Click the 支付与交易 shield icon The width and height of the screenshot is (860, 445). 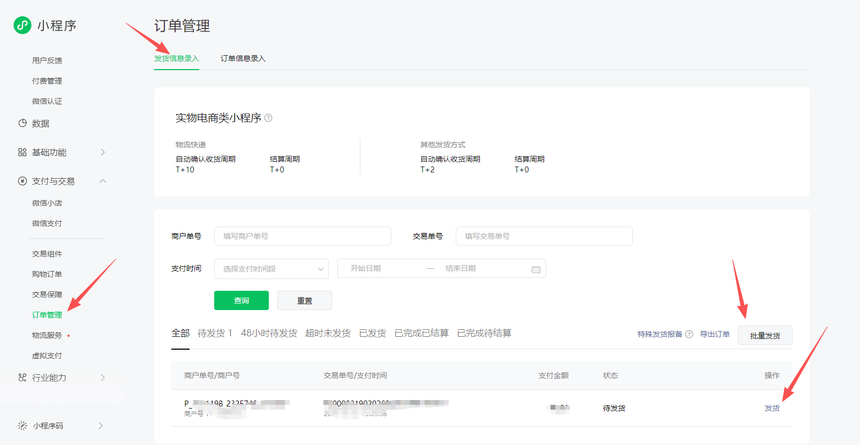click(22, 181)
